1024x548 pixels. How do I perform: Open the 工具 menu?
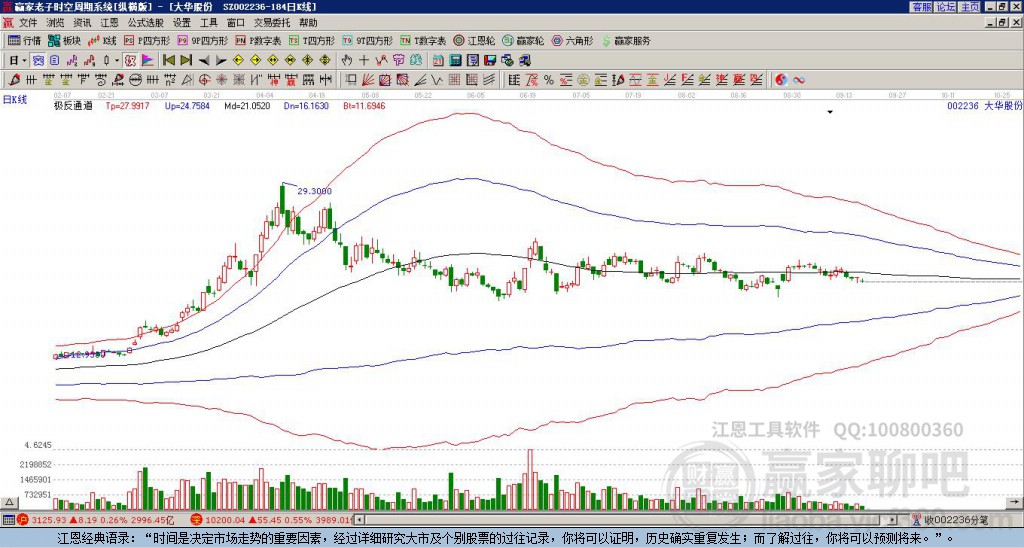tap(208, 23)
